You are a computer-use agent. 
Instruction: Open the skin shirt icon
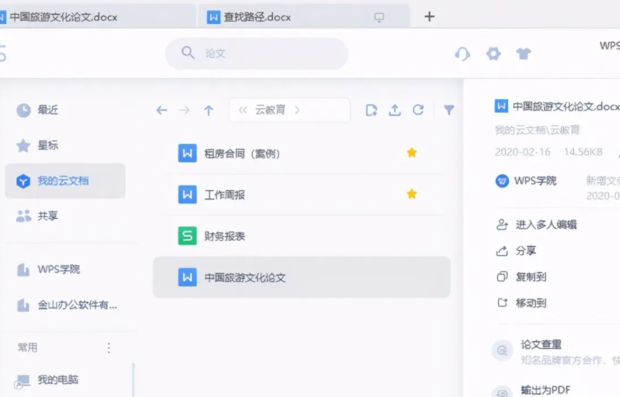[524, 53]
